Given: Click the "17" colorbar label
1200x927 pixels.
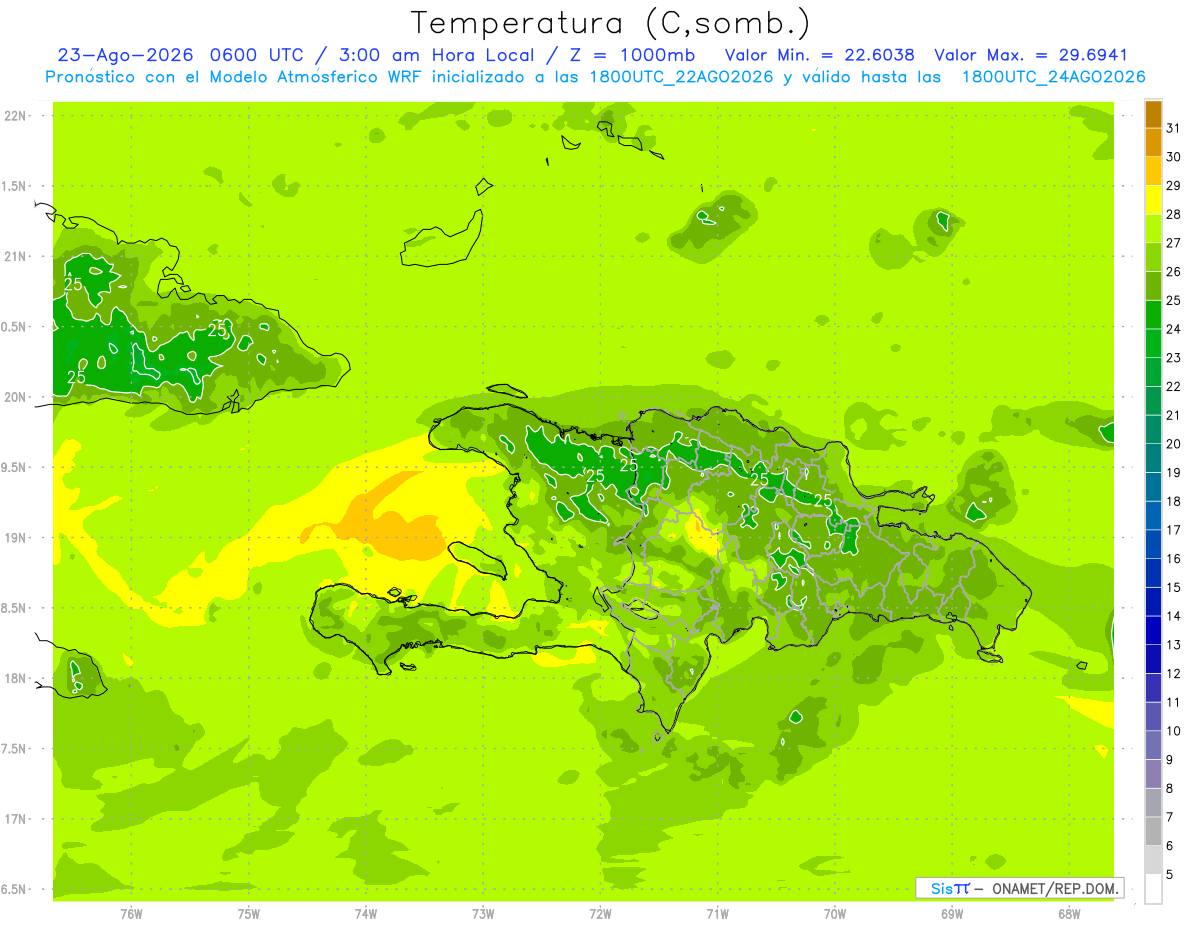Looking at the screenshot, I should point(1174,530).
